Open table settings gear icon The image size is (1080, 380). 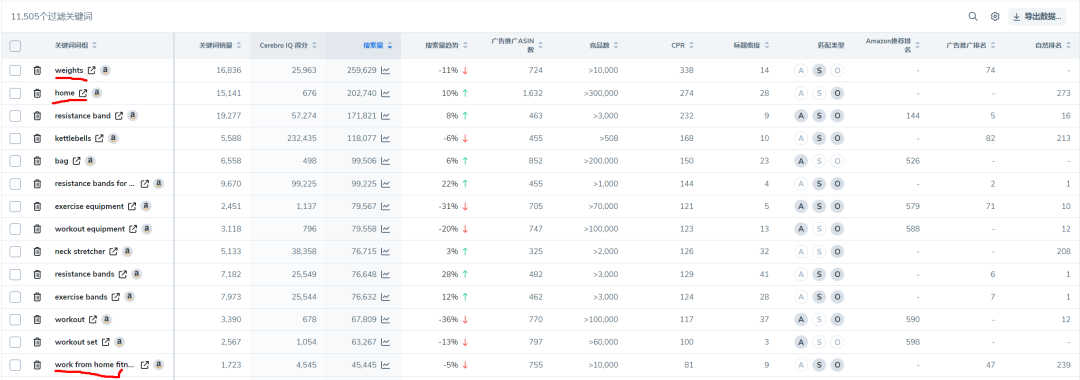click(x=995, y=17)
